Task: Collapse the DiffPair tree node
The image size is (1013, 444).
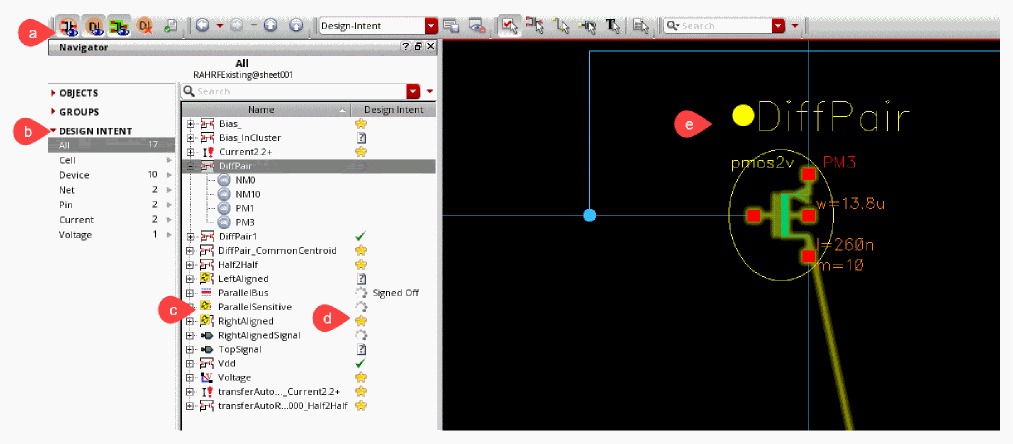Action: click(190, 166)
